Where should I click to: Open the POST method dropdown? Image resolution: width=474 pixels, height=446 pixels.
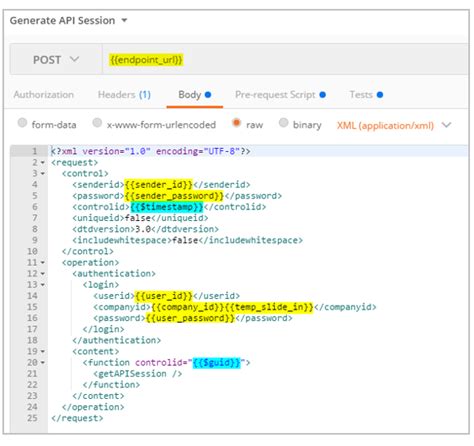(56, 60)
